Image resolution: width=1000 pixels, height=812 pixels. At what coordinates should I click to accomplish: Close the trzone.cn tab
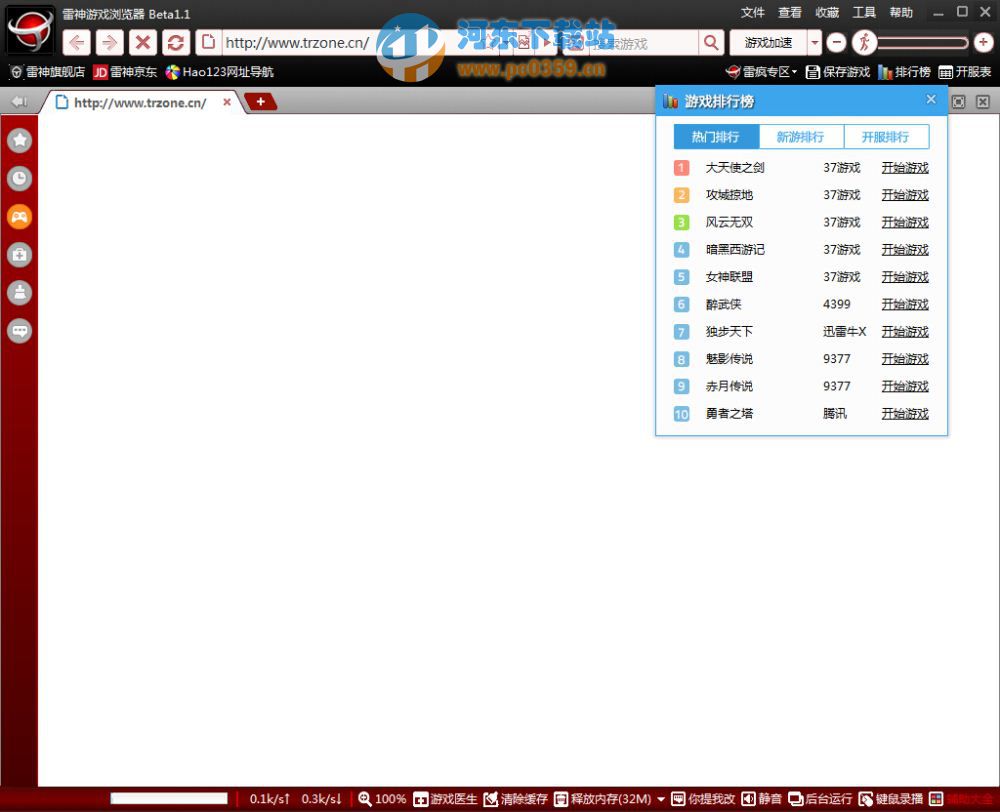(x=226, y=102)
